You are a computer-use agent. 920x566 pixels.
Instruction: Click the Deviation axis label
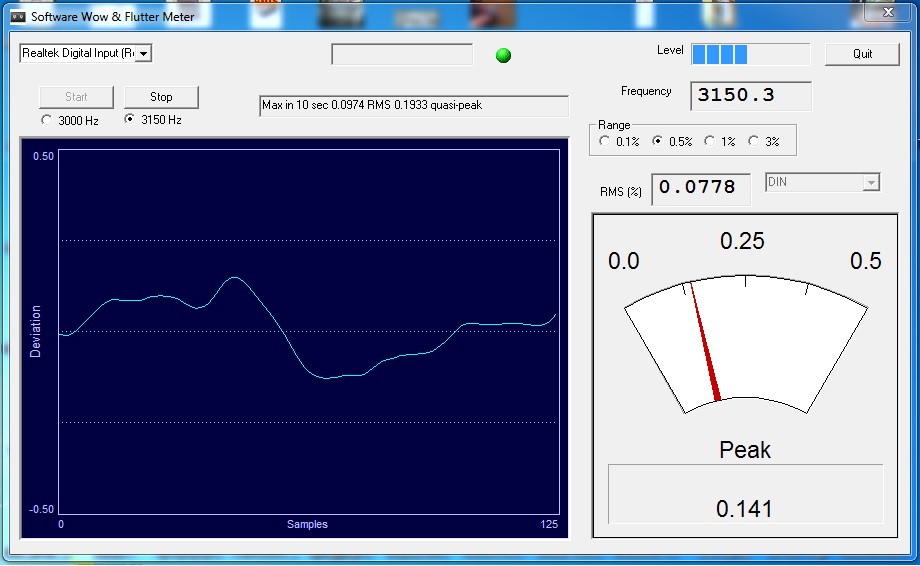(36, 331)
